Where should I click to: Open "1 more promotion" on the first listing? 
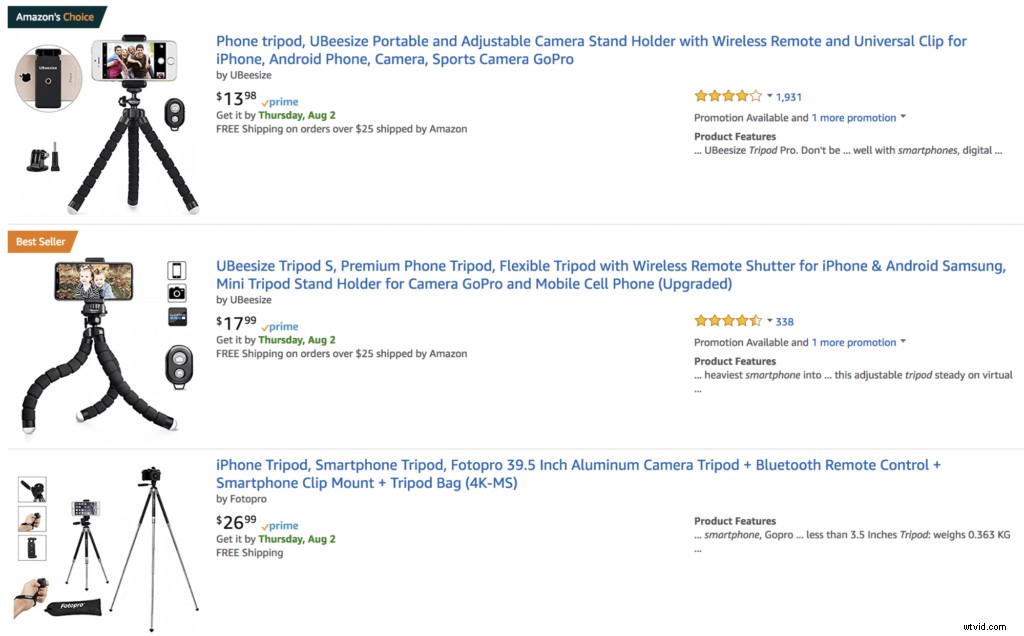(855, 117)
